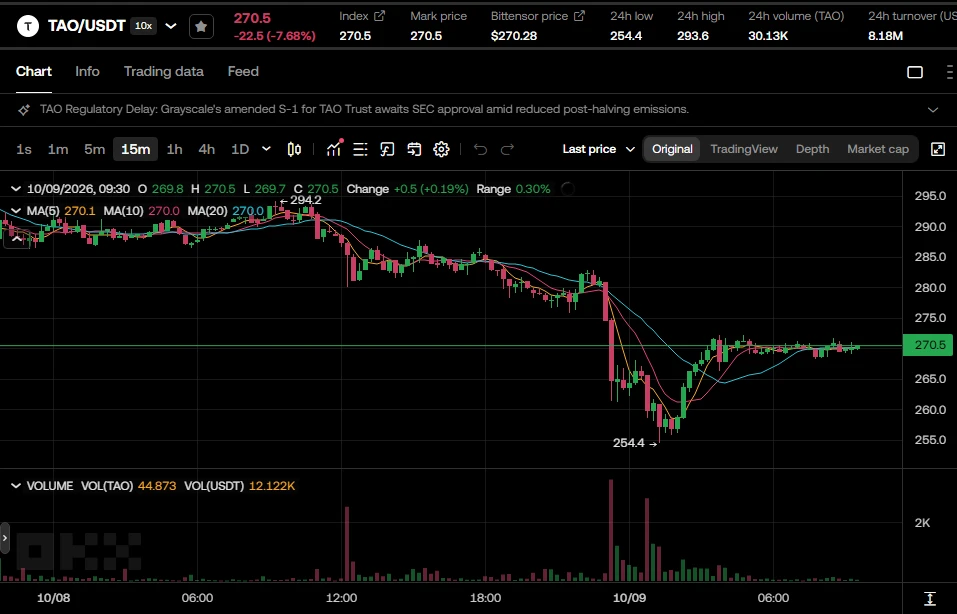
Task: Open the Trading data tab
Action: tap(164, 72)
